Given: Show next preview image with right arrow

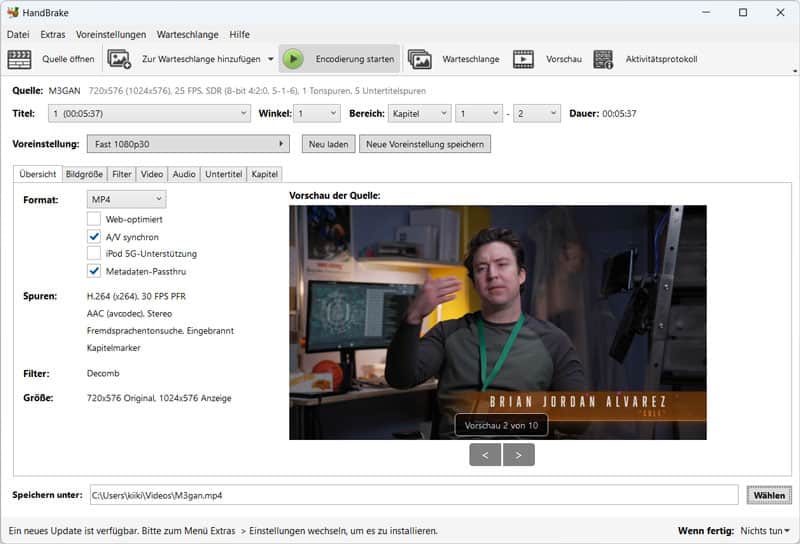Looking at the screenshot, I should pyautogui.click(x=519, y=455).
